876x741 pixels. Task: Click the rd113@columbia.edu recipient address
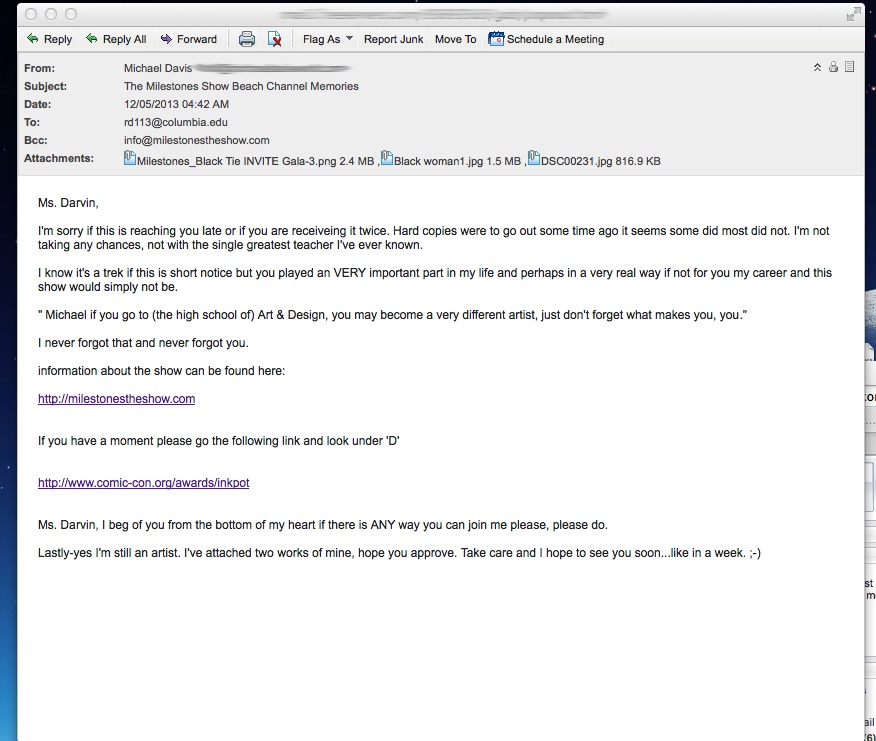click(x=176, y=123)
